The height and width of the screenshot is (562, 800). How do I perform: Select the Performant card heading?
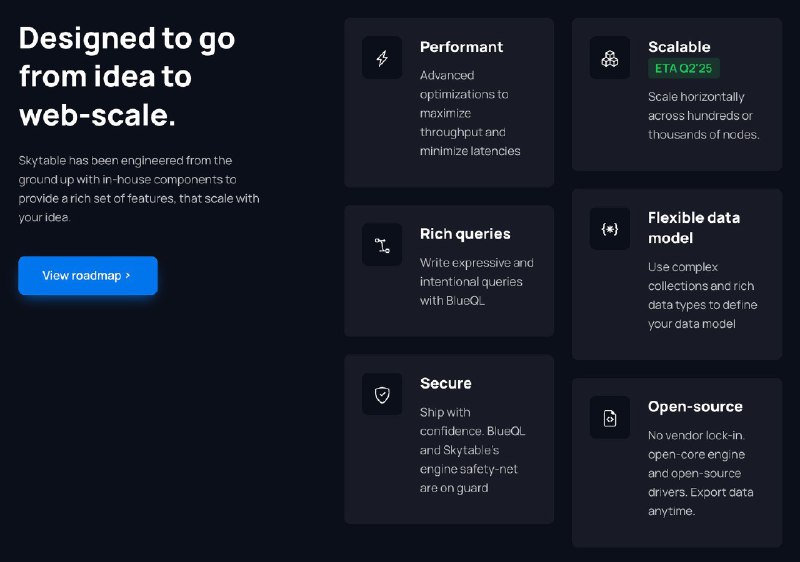461,47
